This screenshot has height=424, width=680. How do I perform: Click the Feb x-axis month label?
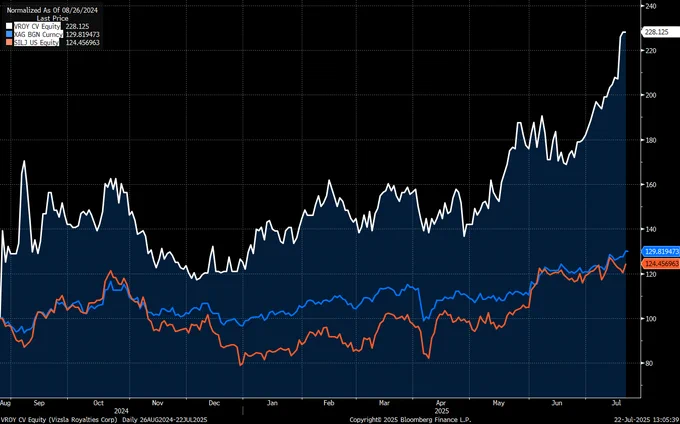click(x=329, y=403)
